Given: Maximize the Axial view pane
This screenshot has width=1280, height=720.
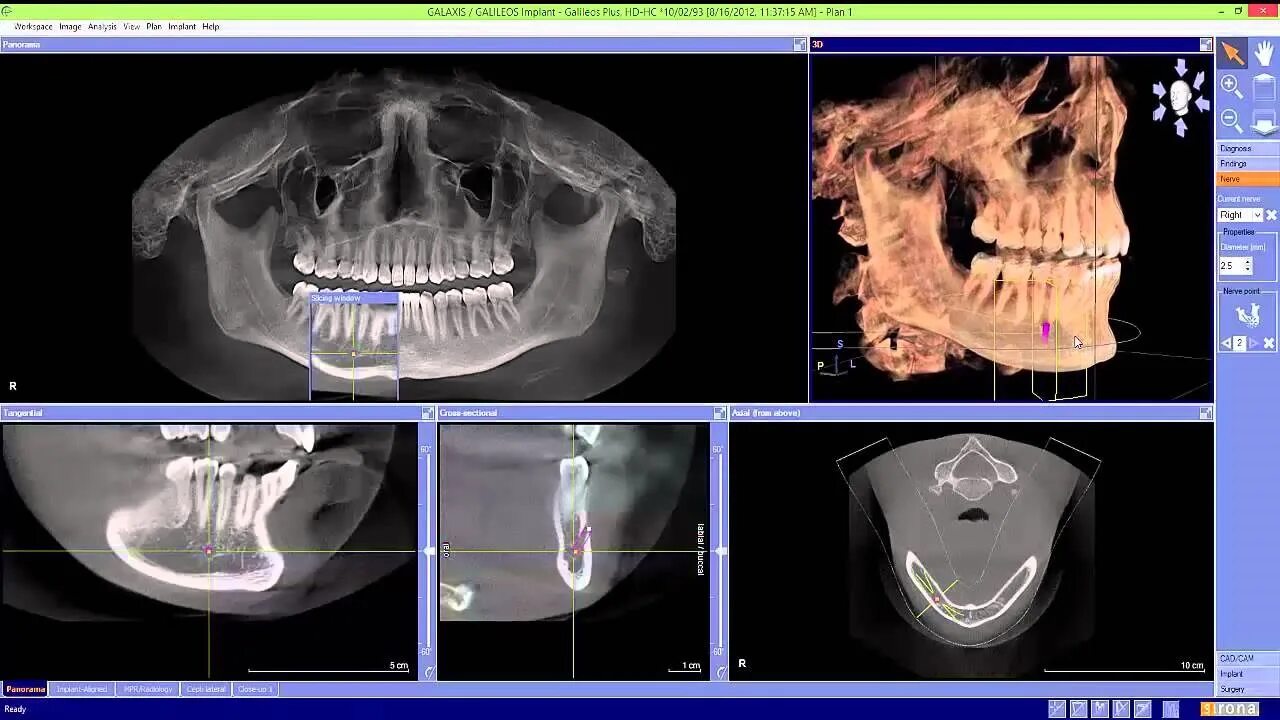Looking at the screenshot, I should click(x=1205, y=413).
